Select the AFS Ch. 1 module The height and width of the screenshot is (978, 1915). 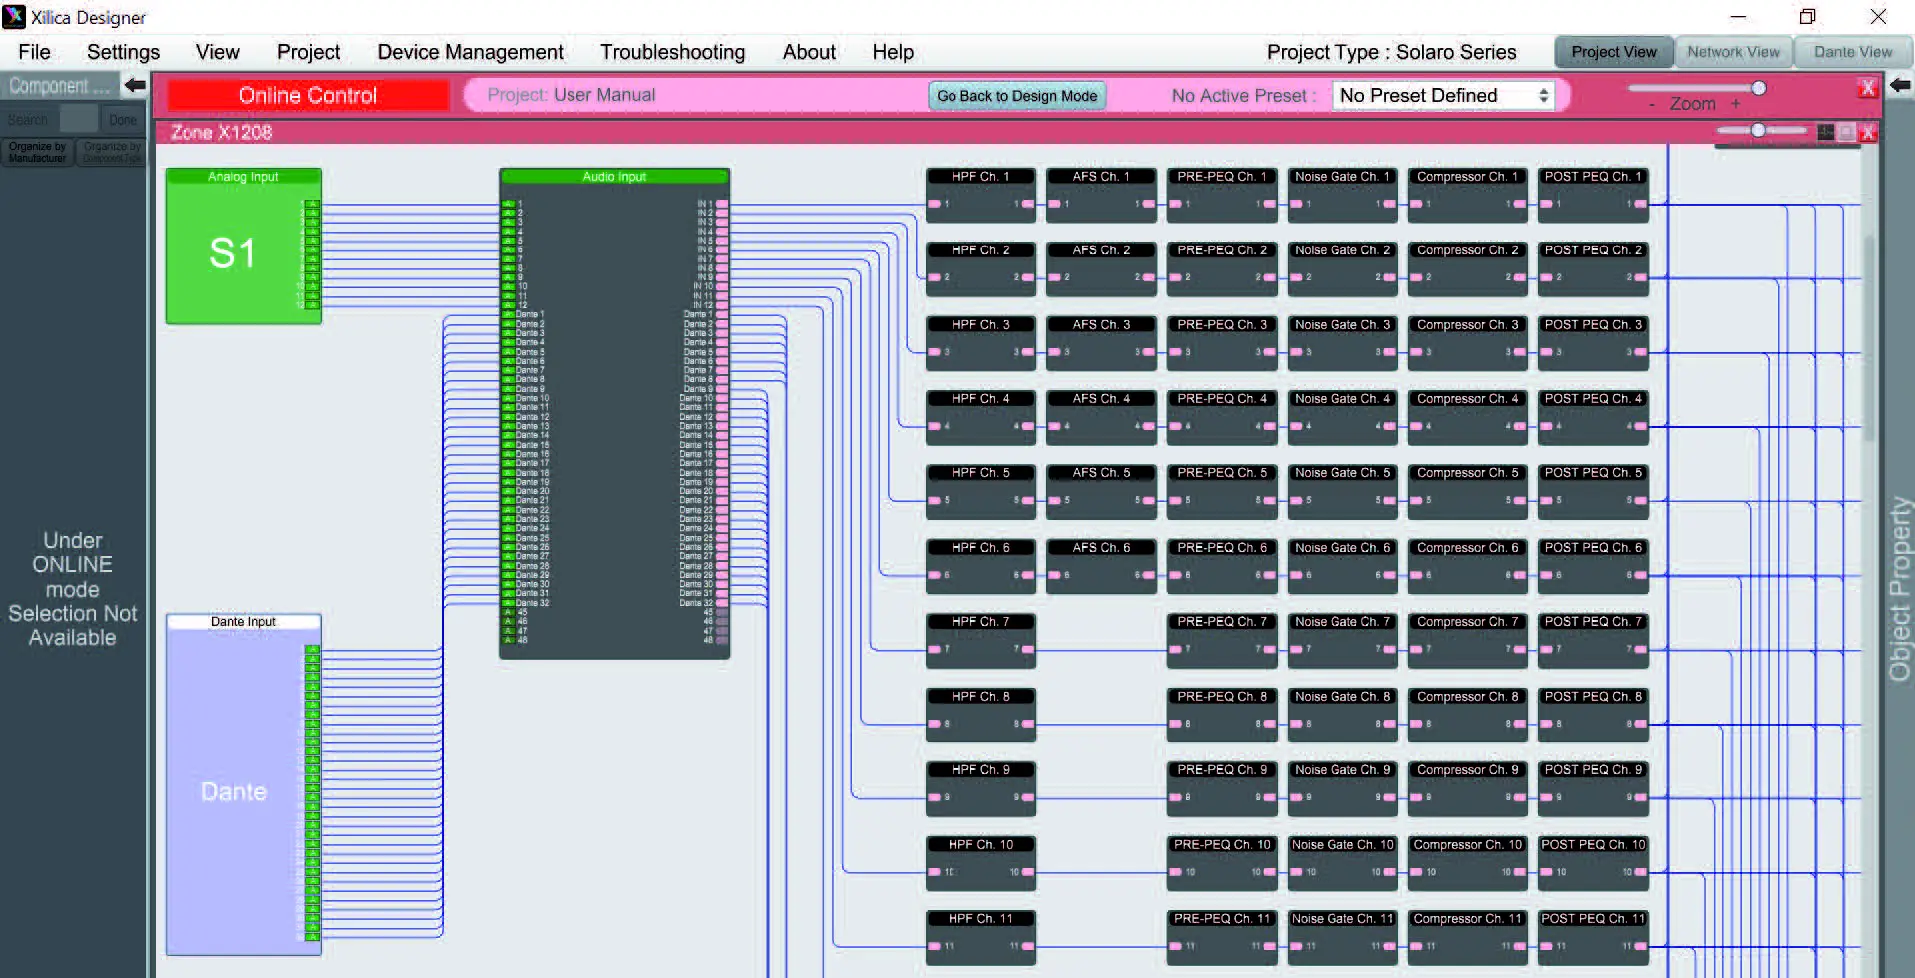tap(1101, 194)
